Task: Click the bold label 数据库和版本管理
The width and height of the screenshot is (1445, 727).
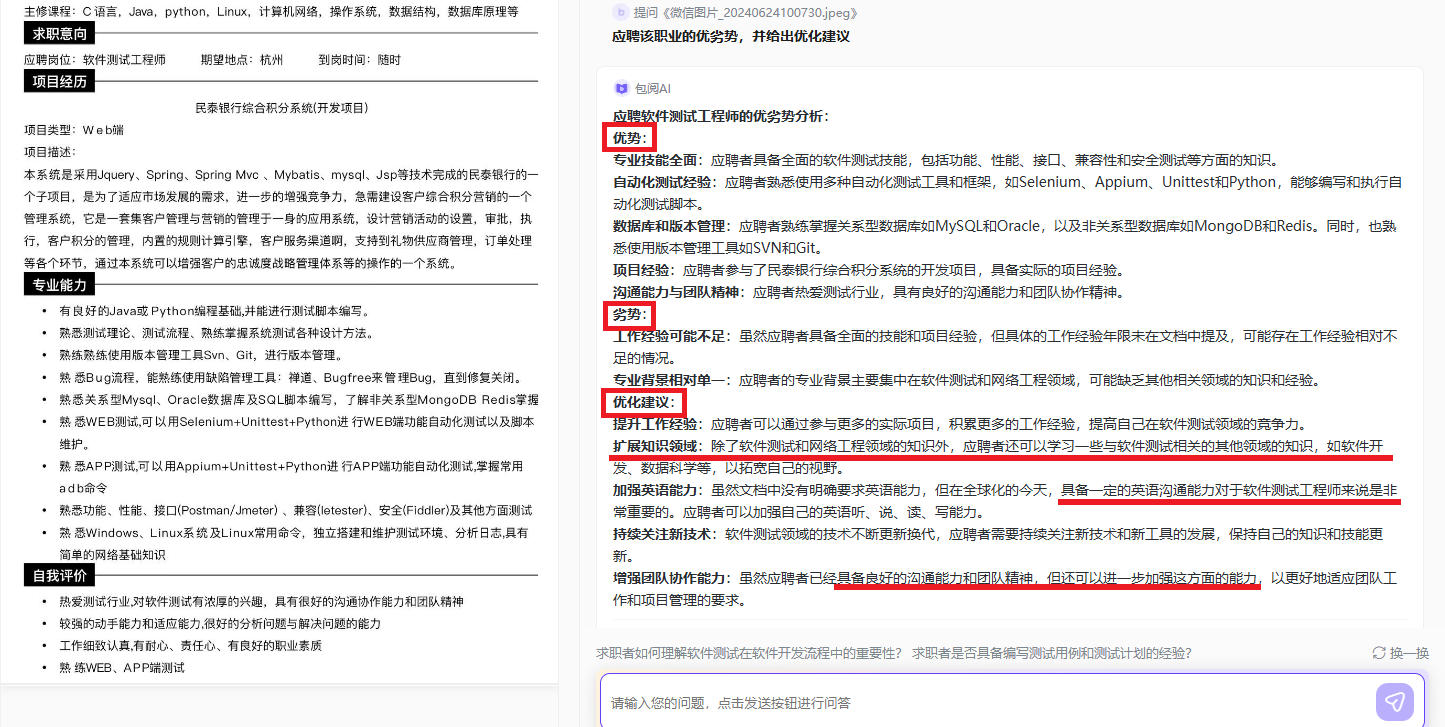Action: 672,226
